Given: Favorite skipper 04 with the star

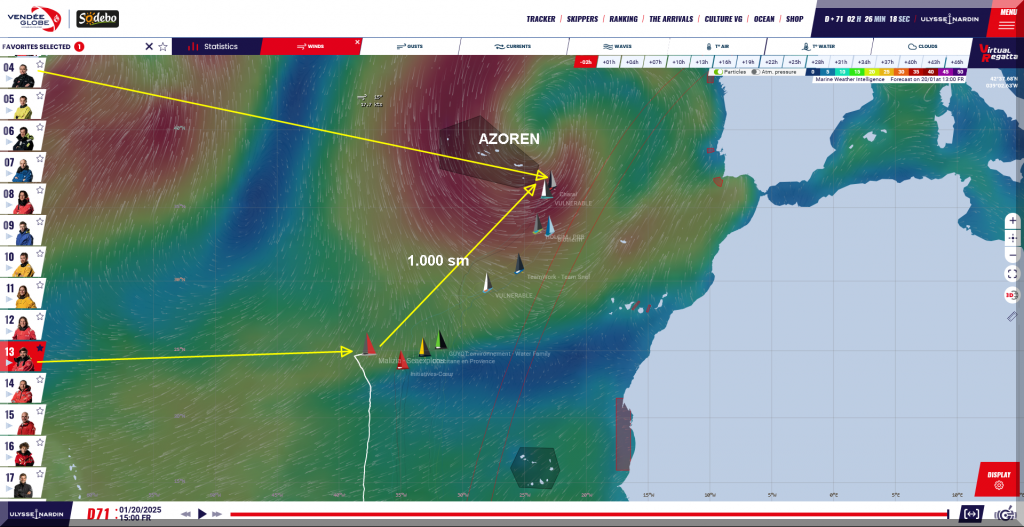Looking at the screenshot, I should tap(40, 65).
